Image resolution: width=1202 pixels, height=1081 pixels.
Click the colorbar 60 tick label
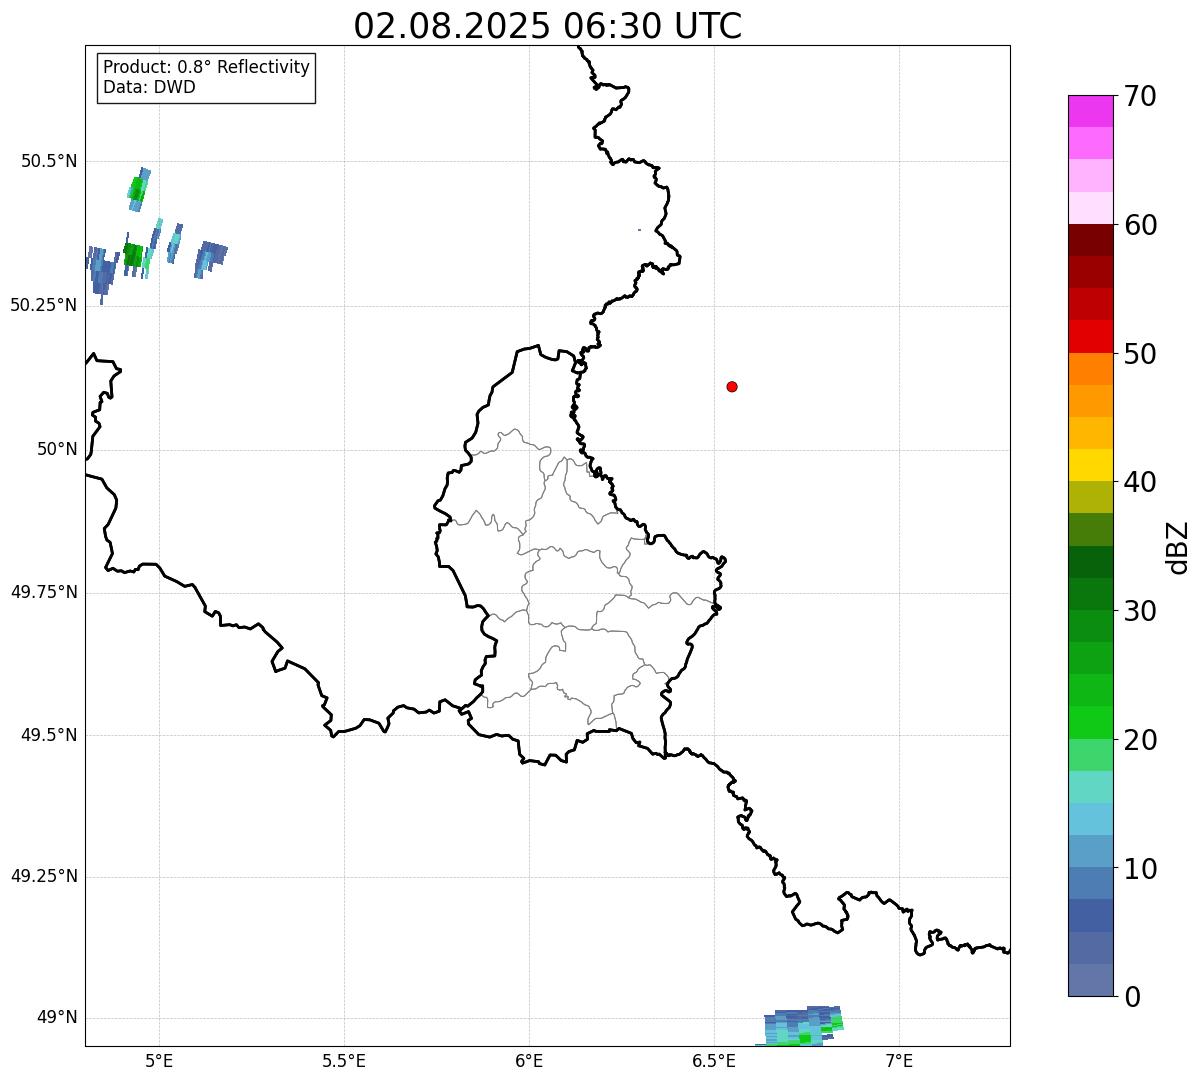click(1140, 225)
